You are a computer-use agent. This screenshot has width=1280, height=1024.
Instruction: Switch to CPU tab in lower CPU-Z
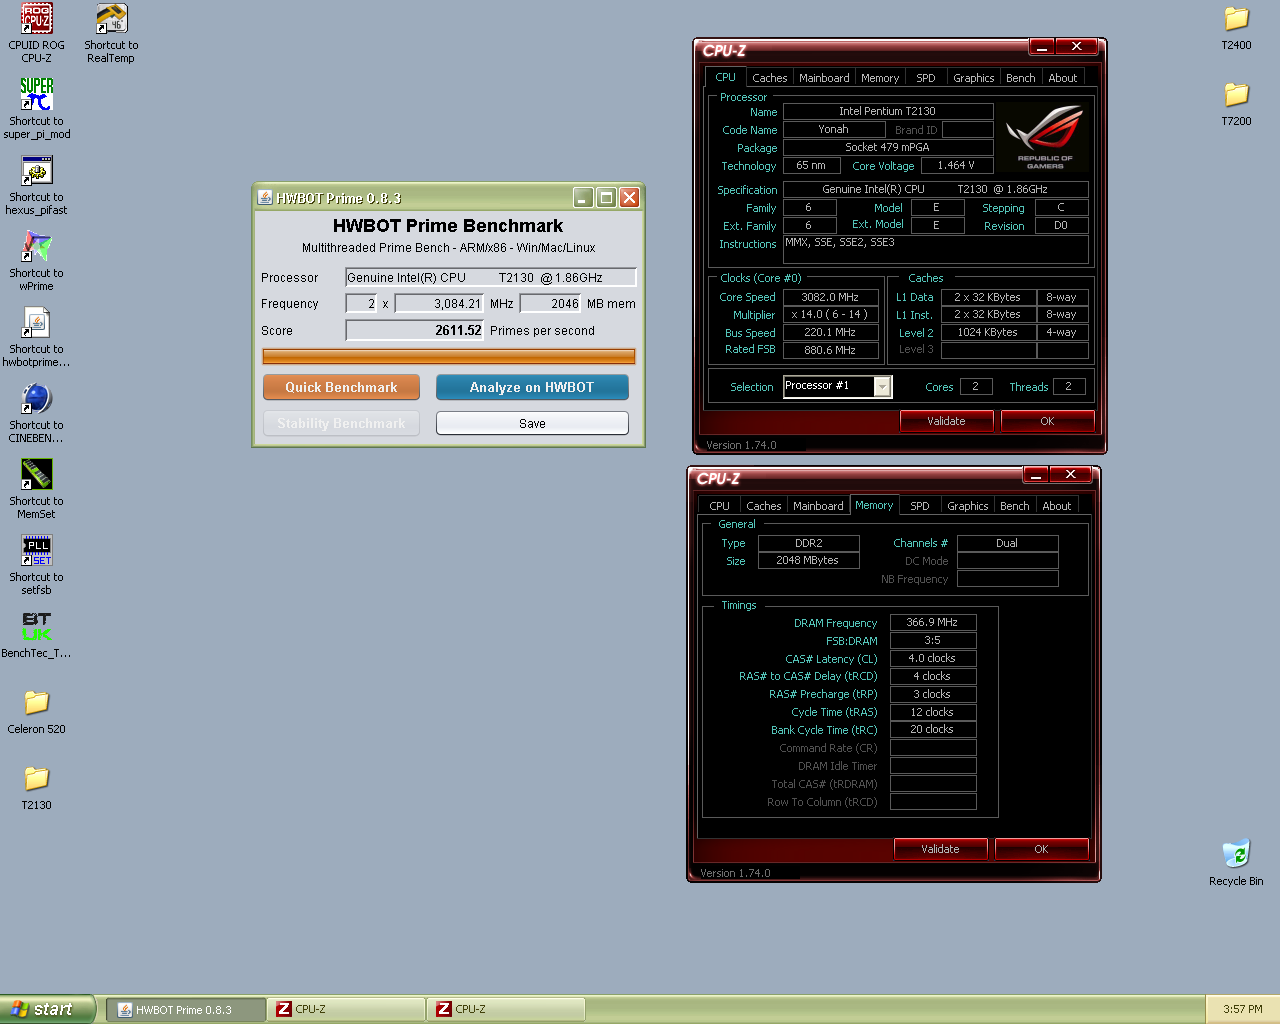(720, 506)
